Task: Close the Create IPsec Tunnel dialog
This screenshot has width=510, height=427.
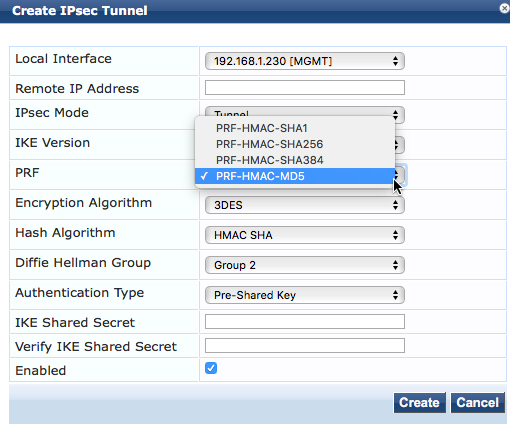Action: (505, 8)
